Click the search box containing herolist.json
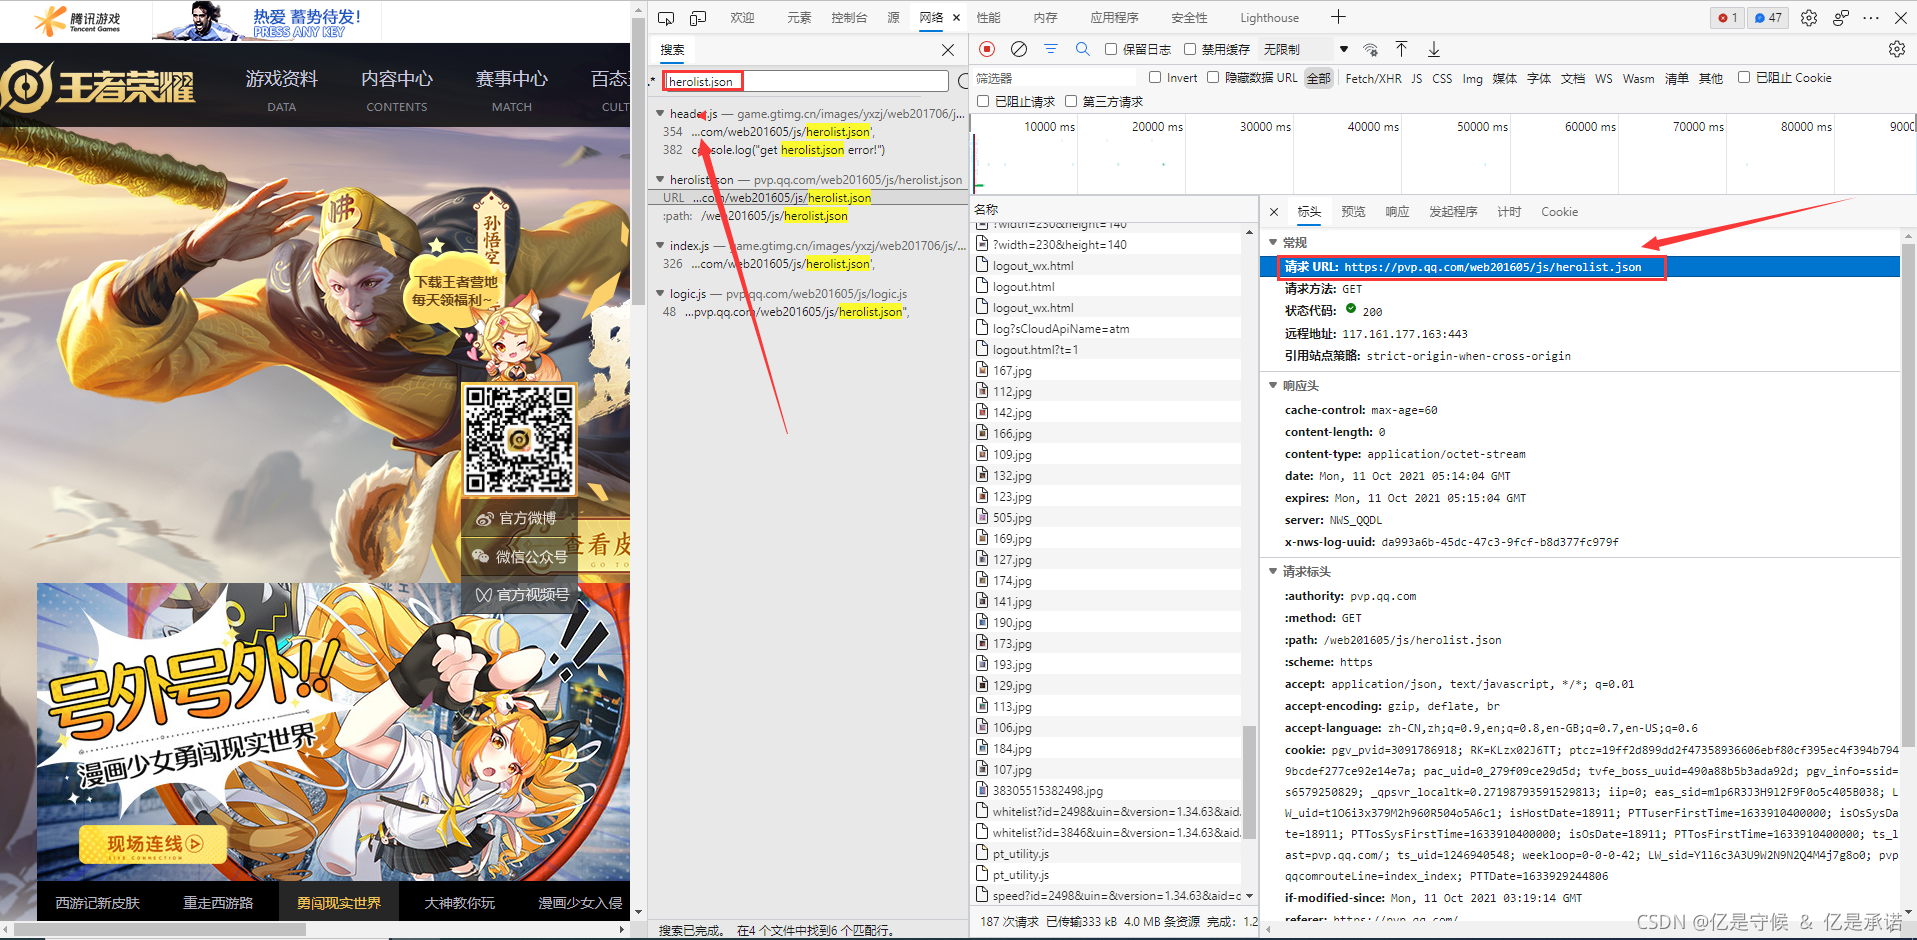 tap(806, 81)
